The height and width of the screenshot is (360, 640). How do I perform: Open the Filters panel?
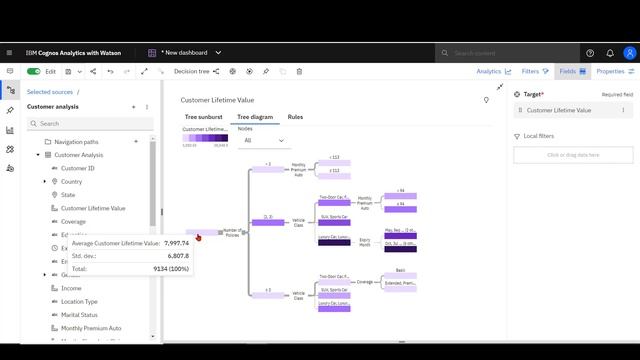(x=535, y=71)
